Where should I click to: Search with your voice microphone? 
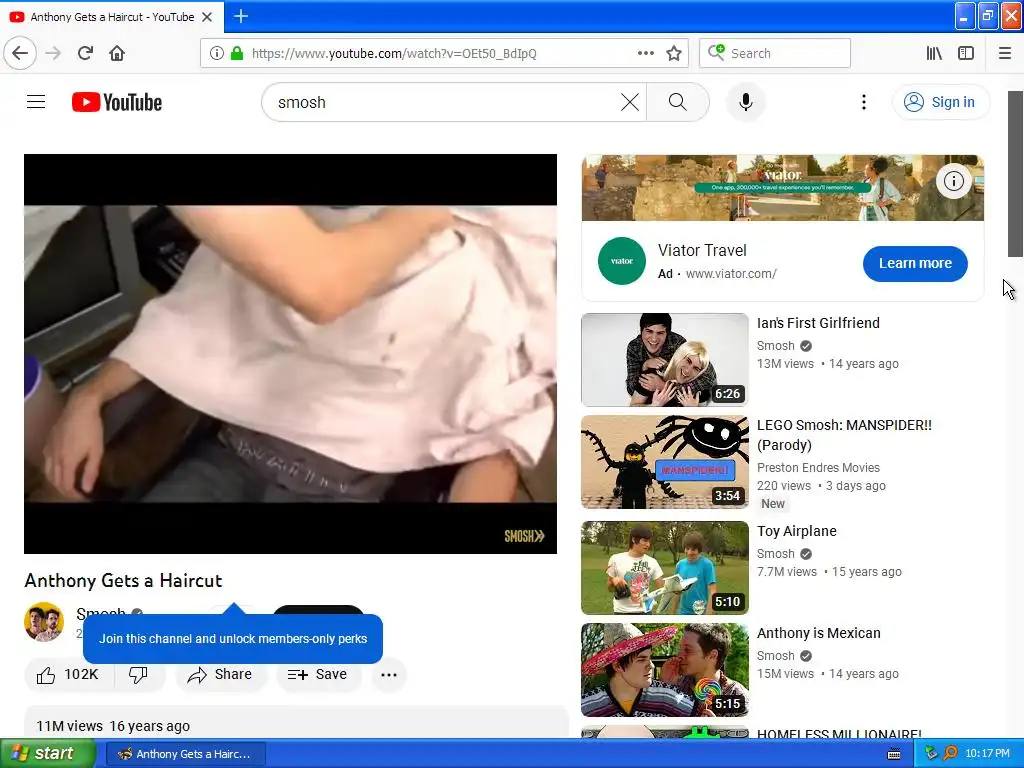coord(746,102)
